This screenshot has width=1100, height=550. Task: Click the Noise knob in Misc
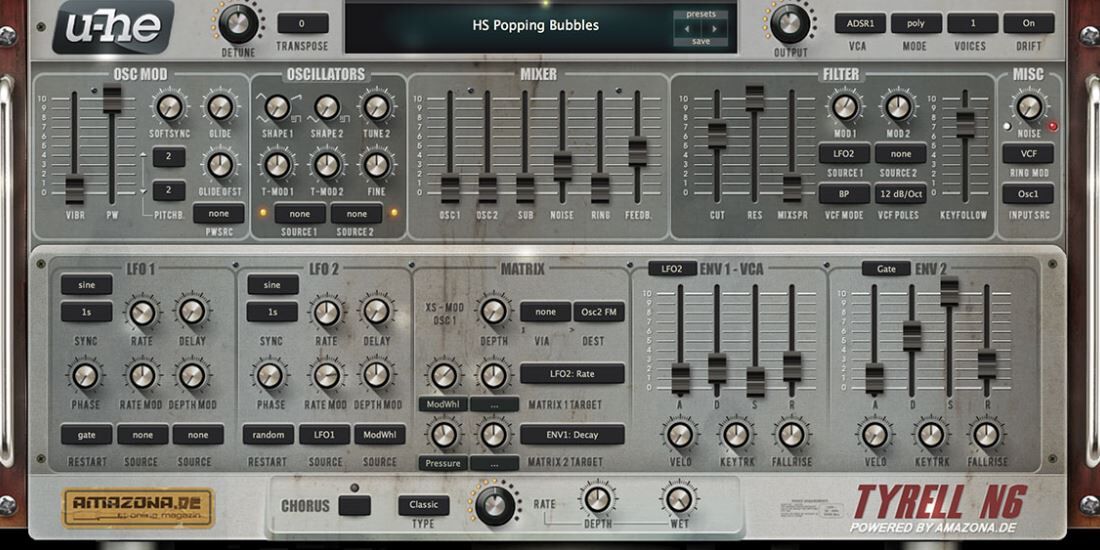point(1029,107)
